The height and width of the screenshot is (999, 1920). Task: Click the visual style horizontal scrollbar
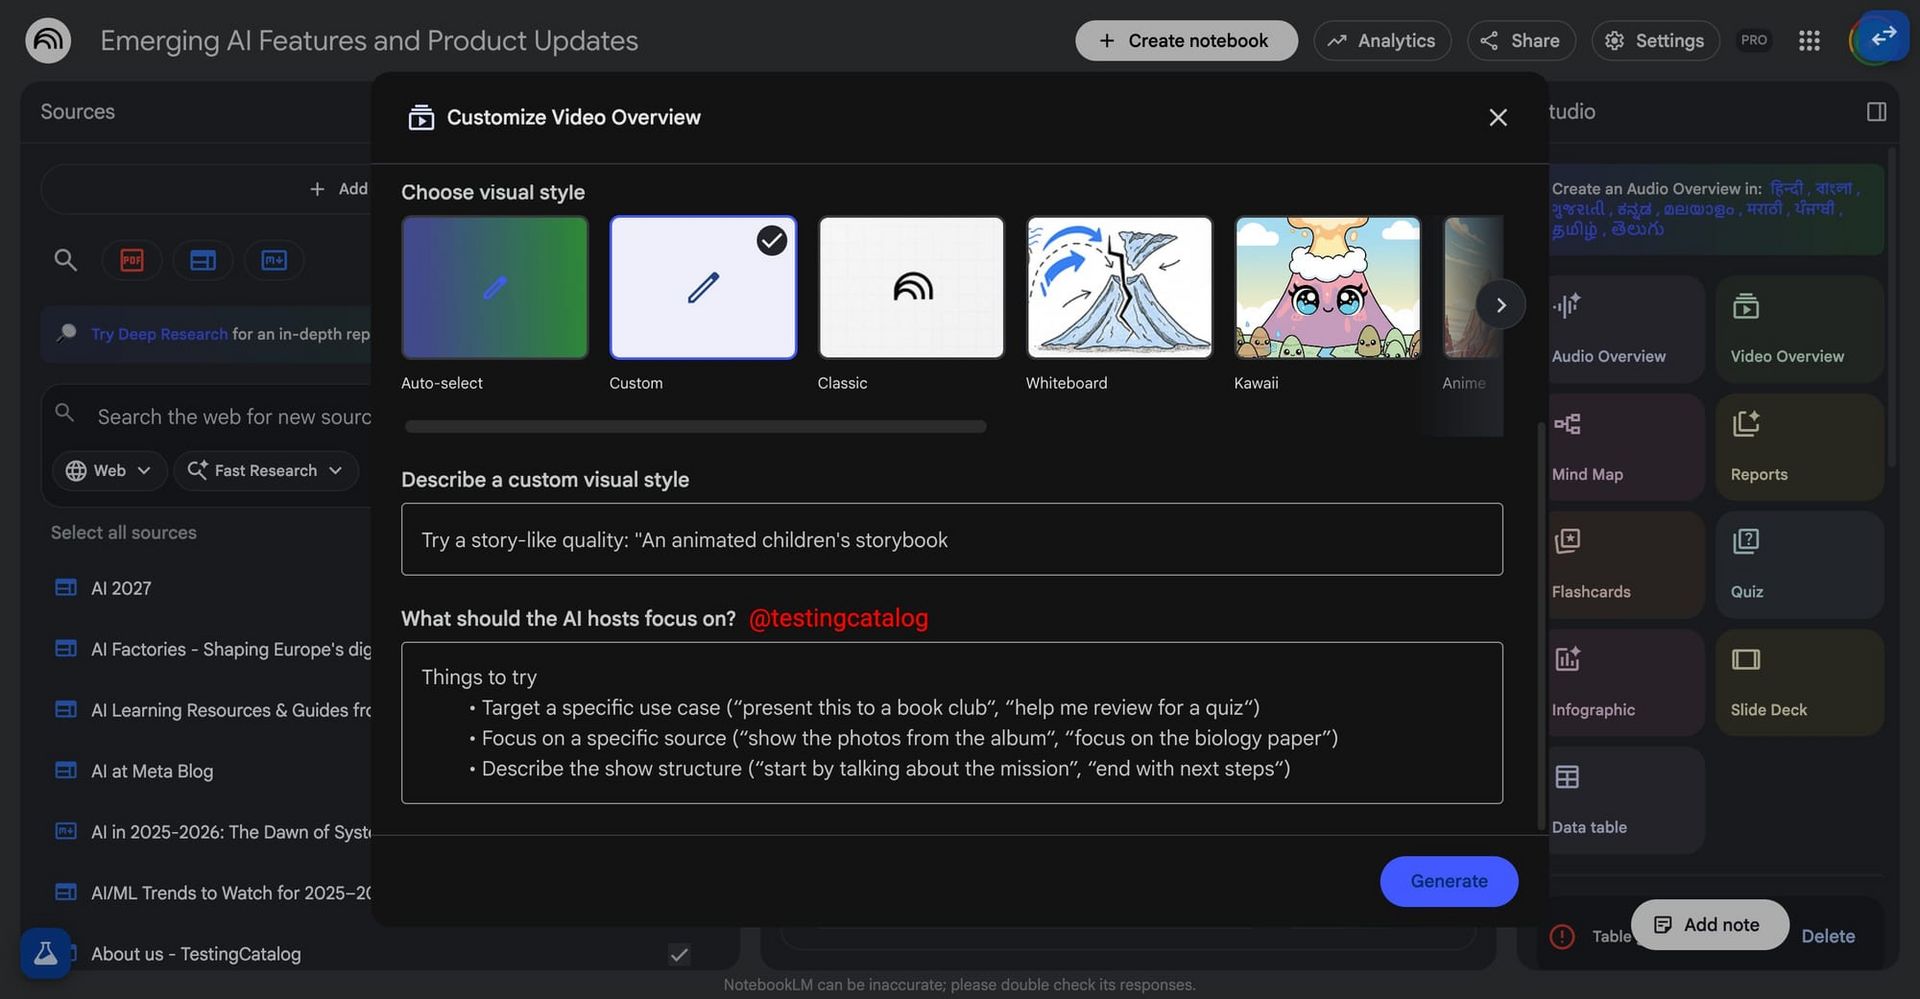pyautogui.click(x=695, y=427)
